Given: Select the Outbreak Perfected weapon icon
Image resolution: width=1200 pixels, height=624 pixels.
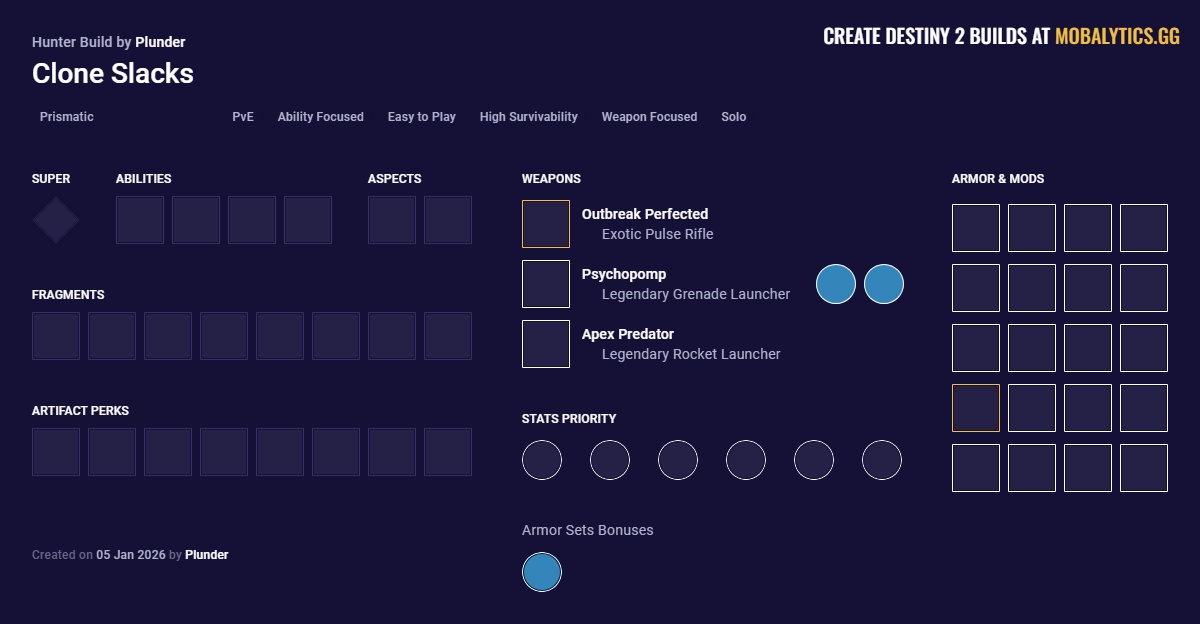Looking at the screenshot, I should 546,224.
